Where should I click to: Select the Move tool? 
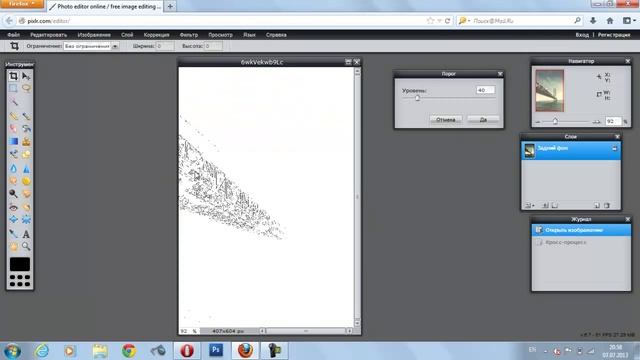tap(26, 76)
